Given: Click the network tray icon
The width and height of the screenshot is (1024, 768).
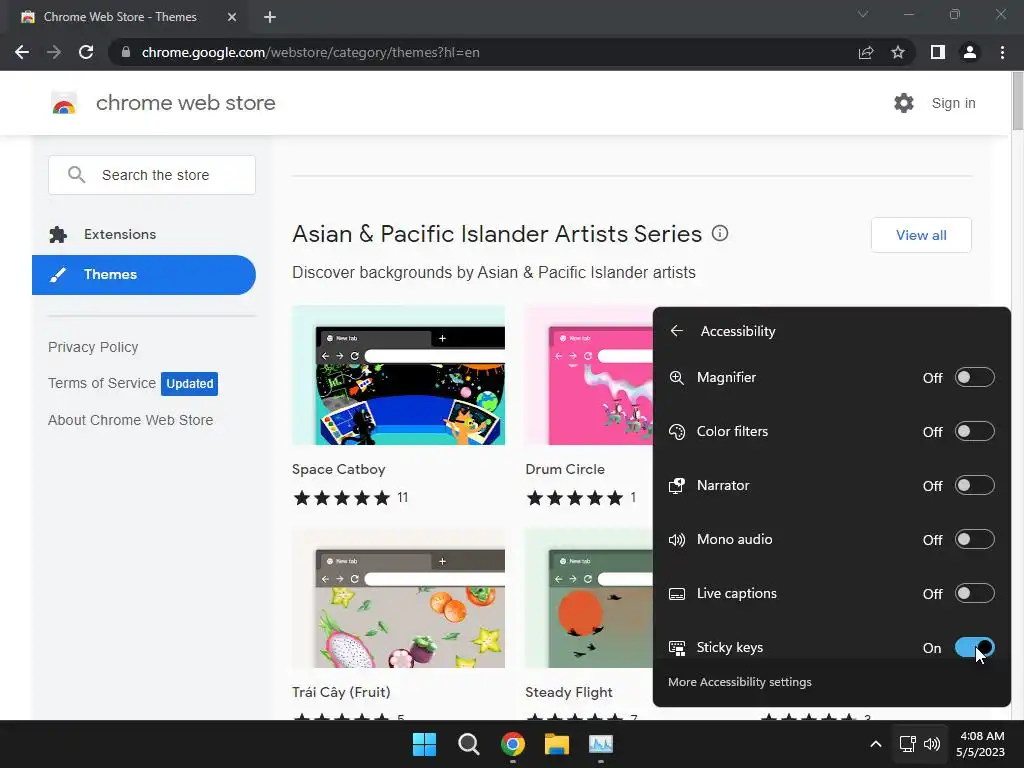Looking at the screenshot, I should point(907,744).
